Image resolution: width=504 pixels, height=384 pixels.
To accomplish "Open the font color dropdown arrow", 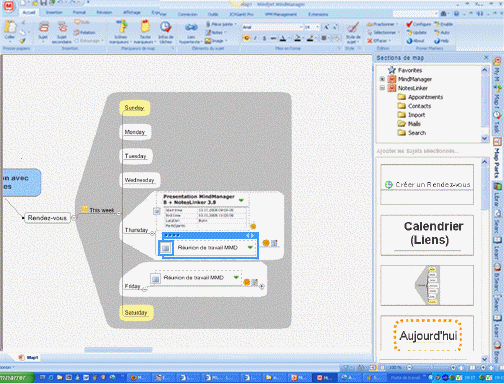I will point(289,38).
